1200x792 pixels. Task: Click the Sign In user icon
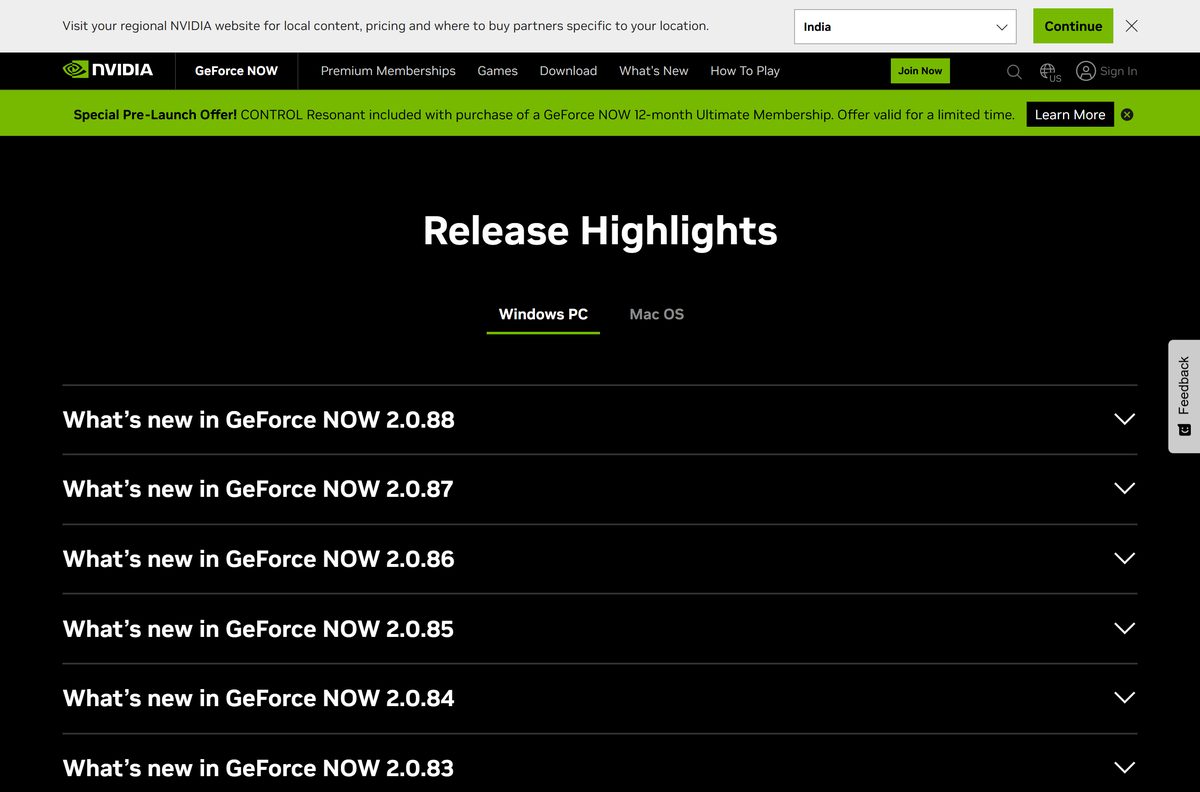(x=1086, y=71)
